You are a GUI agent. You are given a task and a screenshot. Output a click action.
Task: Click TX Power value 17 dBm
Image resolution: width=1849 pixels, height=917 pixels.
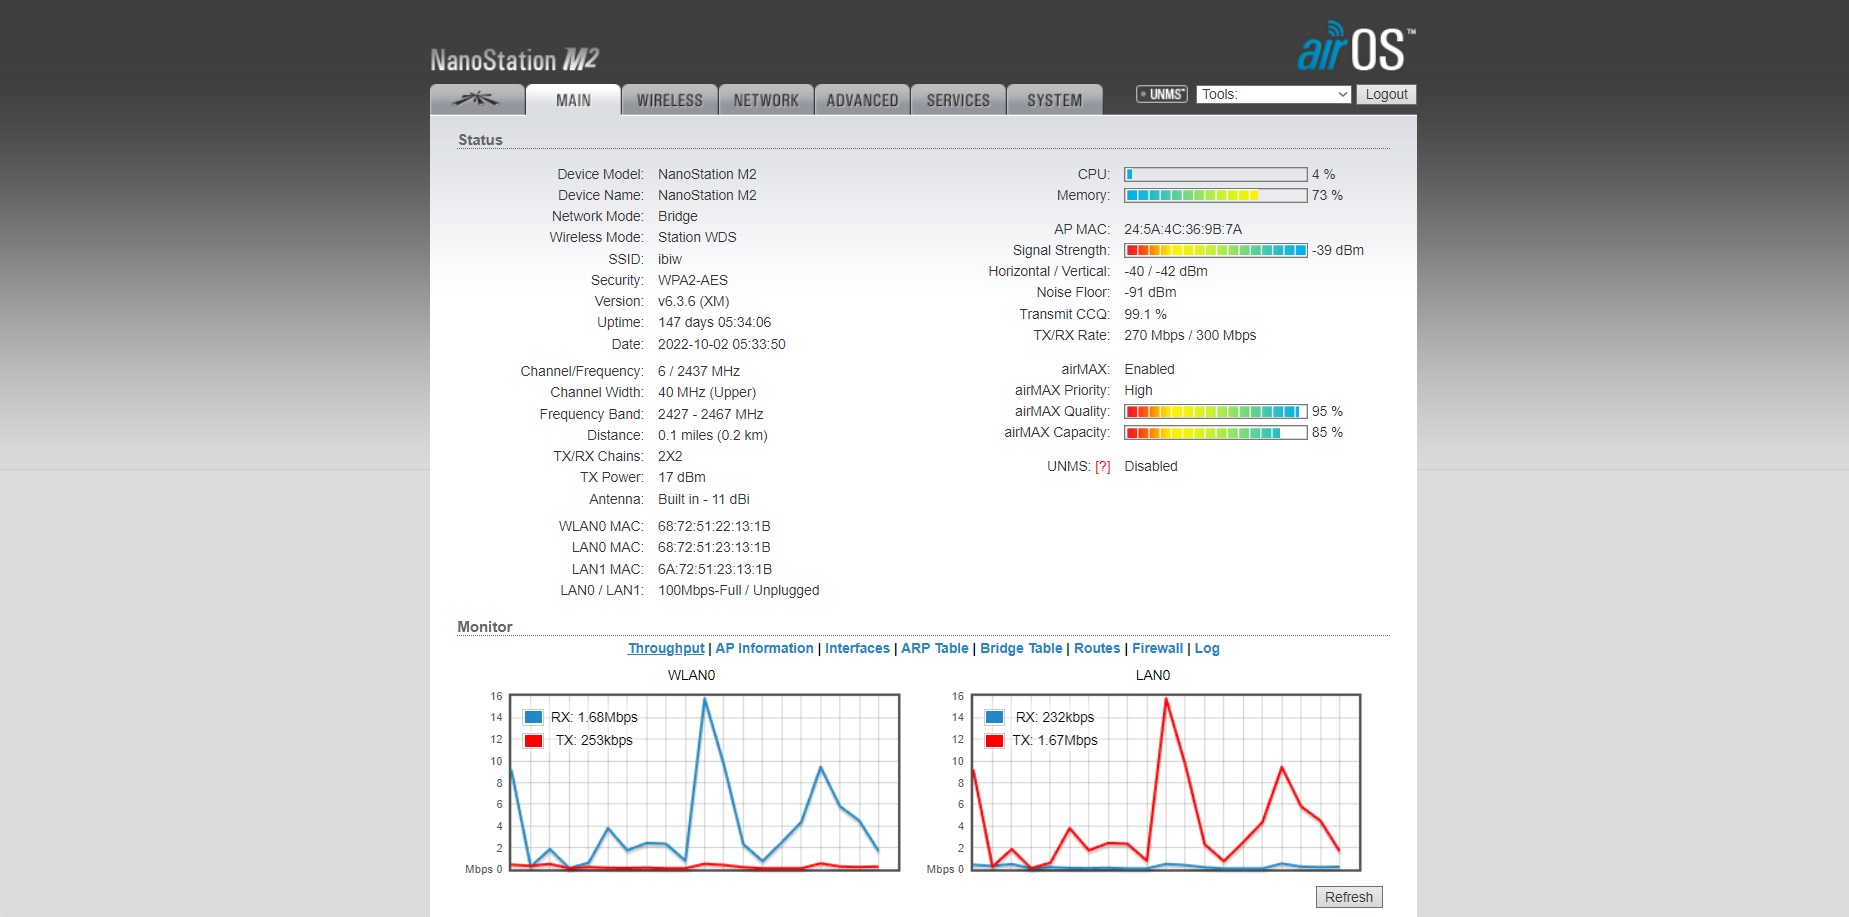[x=681, y=477]
